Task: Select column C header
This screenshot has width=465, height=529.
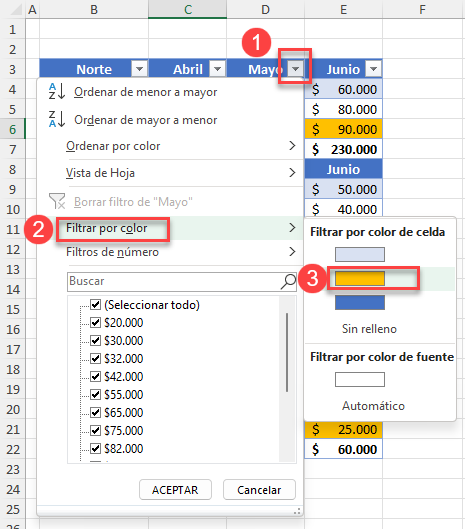Action: (x=188, y=9)
